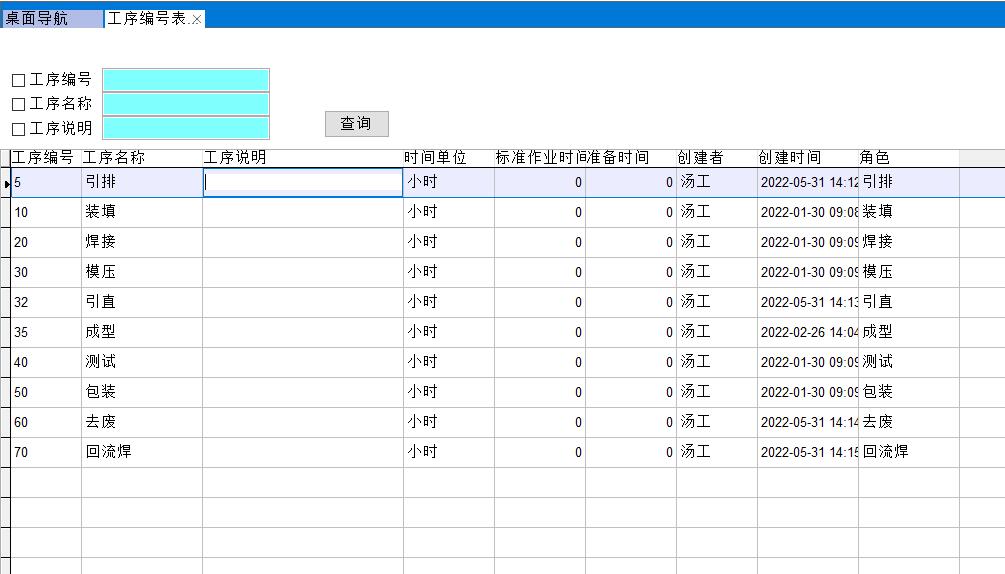1005x574 pixels.
Task: Select the 焊接 cell in 工序名称 column
Action: [141, 242]
